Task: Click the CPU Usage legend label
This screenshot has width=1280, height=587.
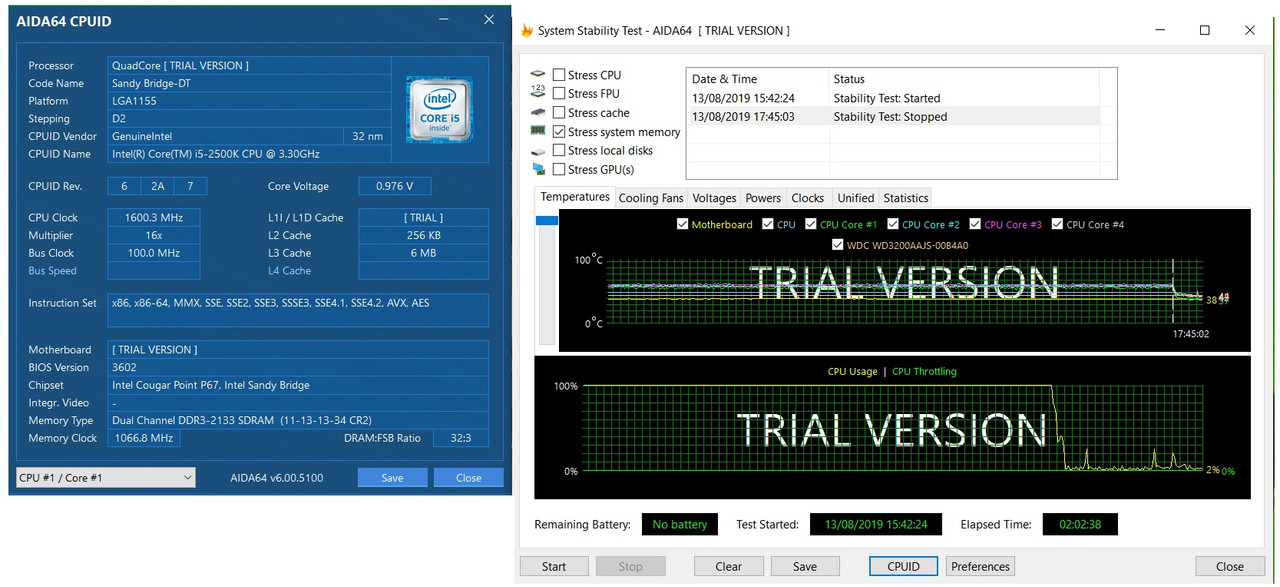Action: (852, 371)
